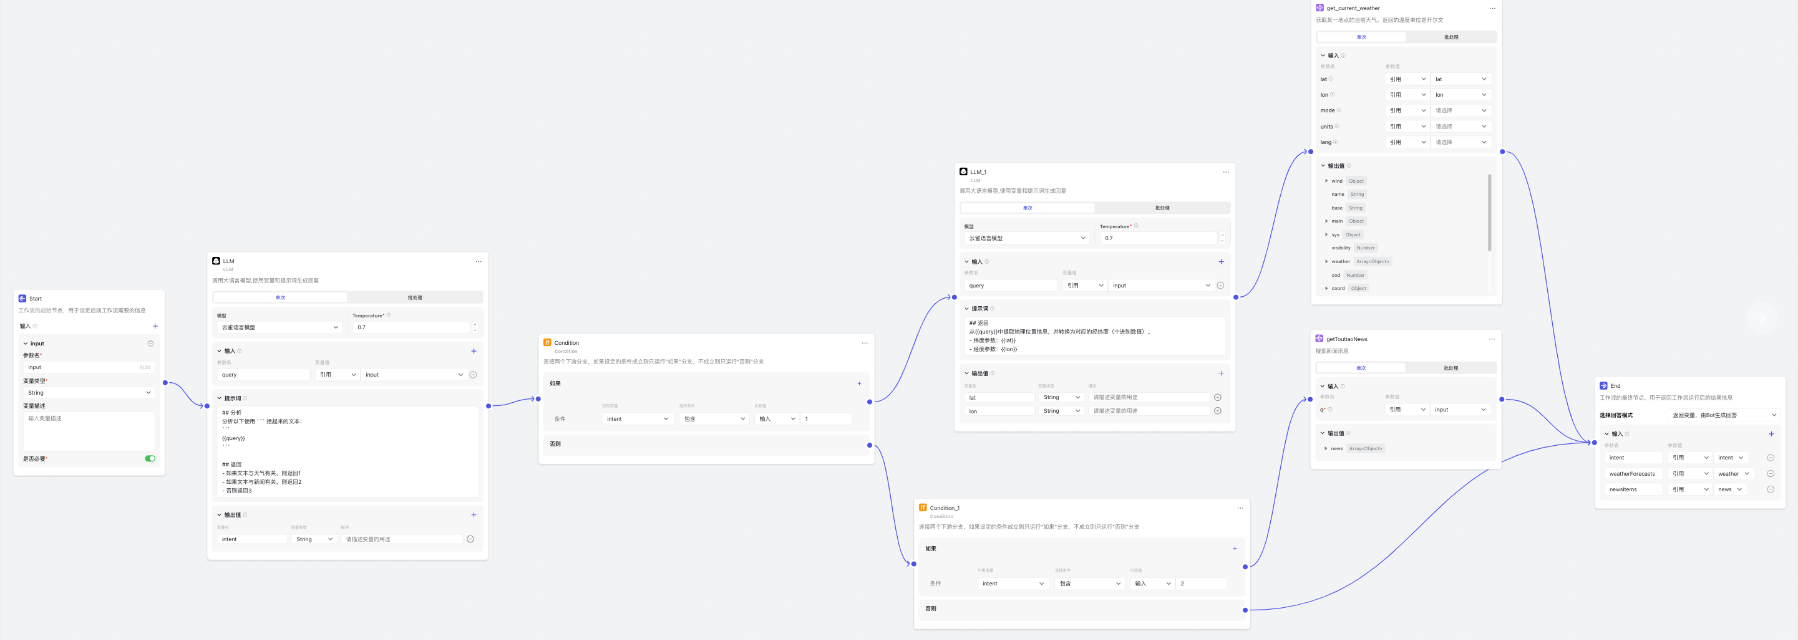Click the Condition_1 node icon
Viewport: 1798px width, 640px height.
coord(923,507)
